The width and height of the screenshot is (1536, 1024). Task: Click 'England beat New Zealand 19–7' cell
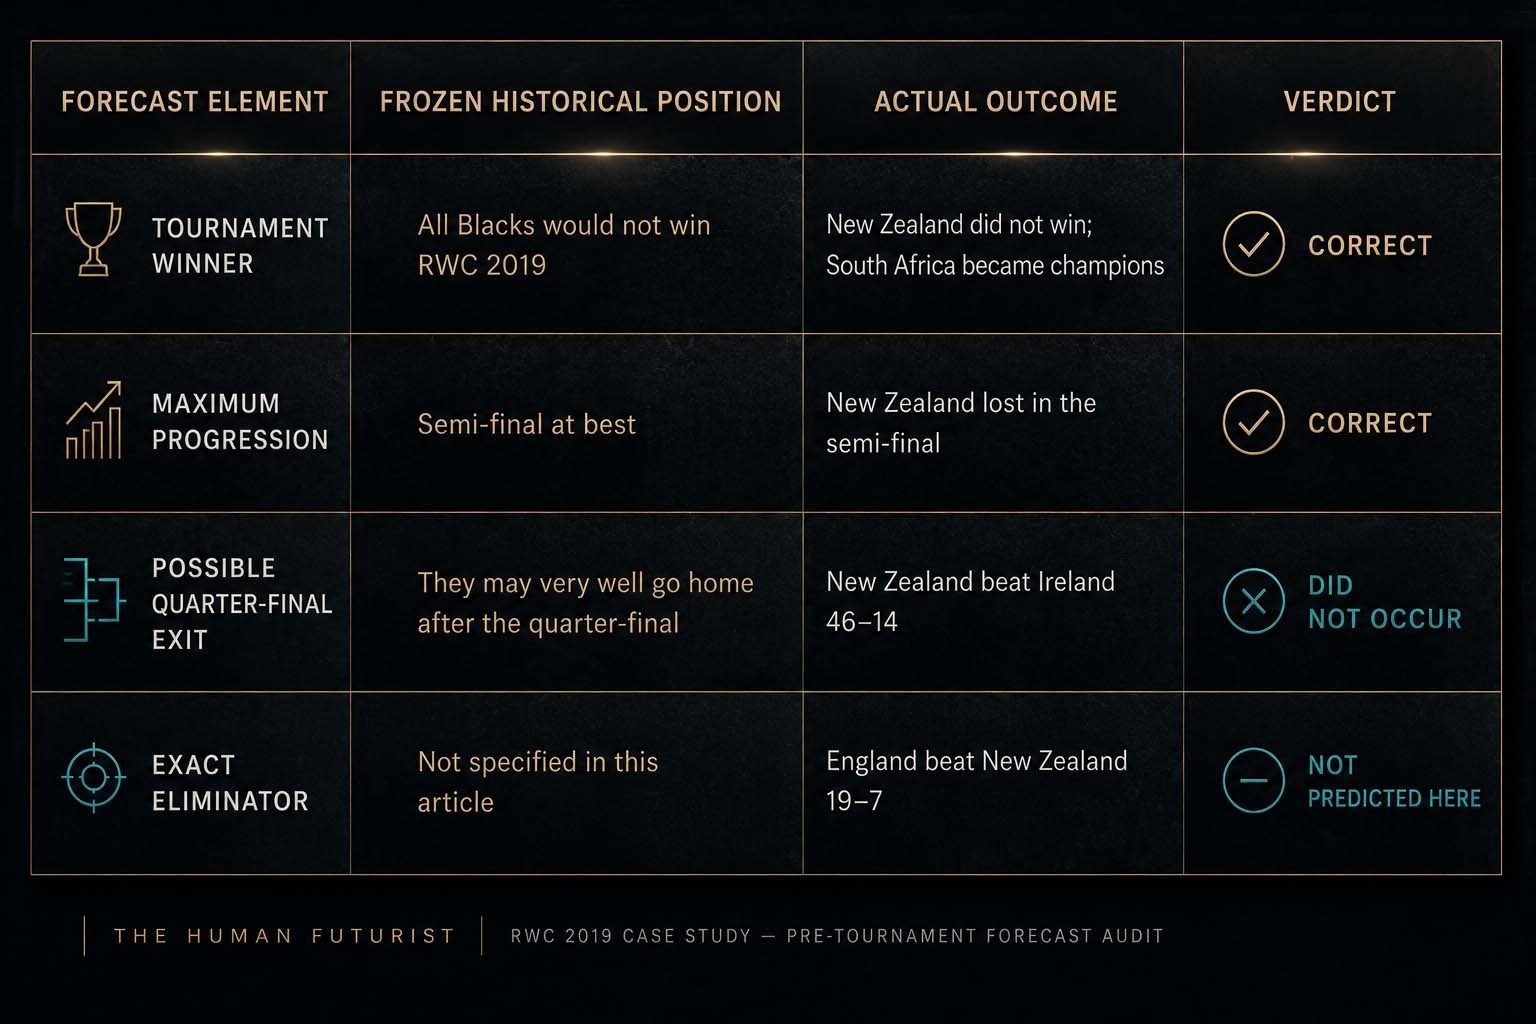coord(976,780)
